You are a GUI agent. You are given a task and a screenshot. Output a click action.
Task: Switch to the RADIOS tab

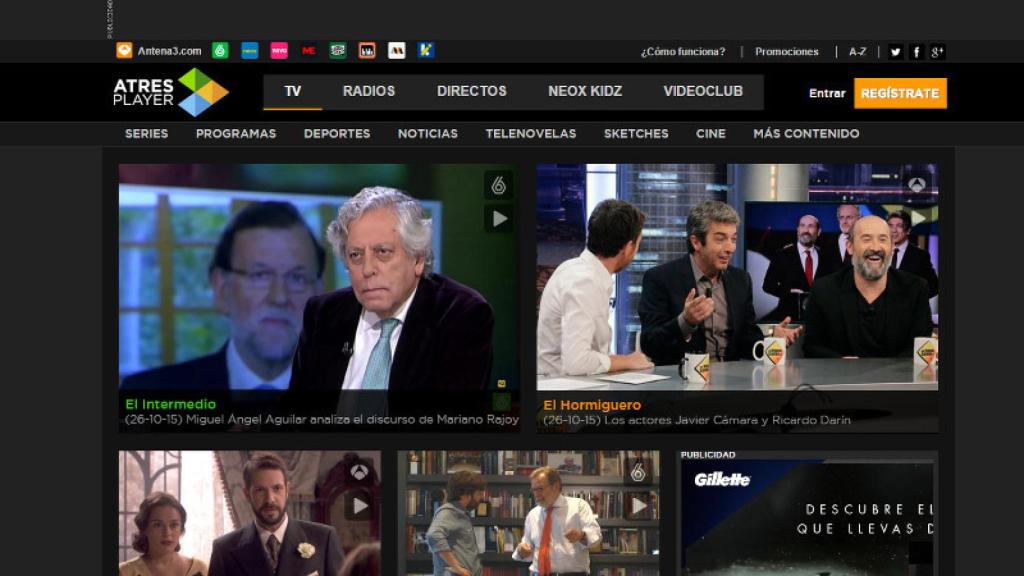[369, 91]
